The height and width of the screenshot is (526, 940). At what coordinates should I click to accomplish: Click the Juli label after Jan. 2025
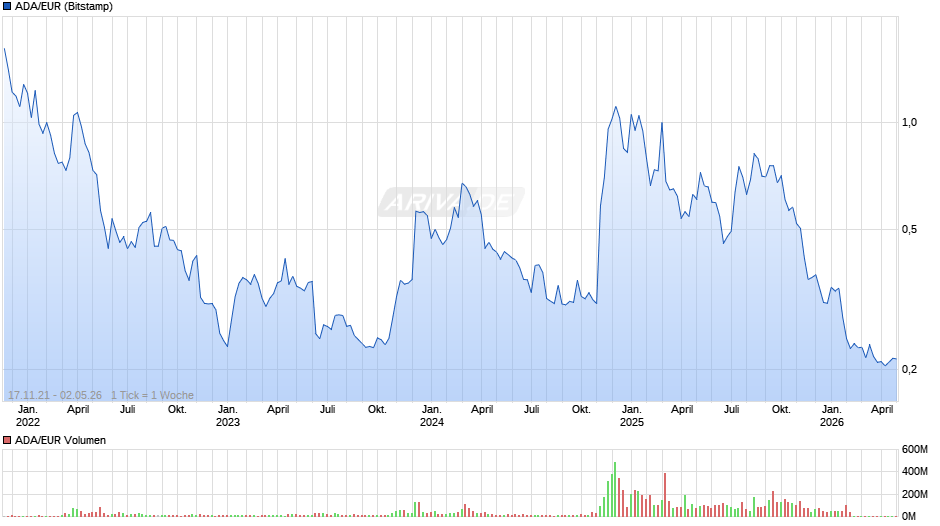pyautogui.click(x=731, y=410)
